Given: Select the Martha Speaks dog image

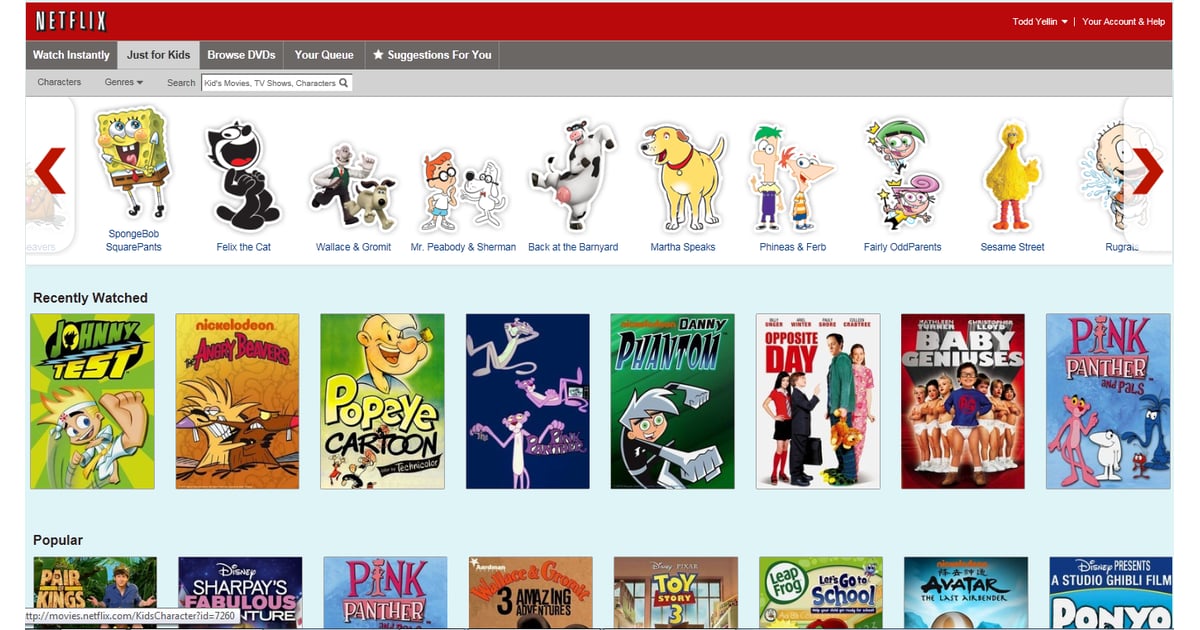Looking at the screenshot, I should coord(682,176).
